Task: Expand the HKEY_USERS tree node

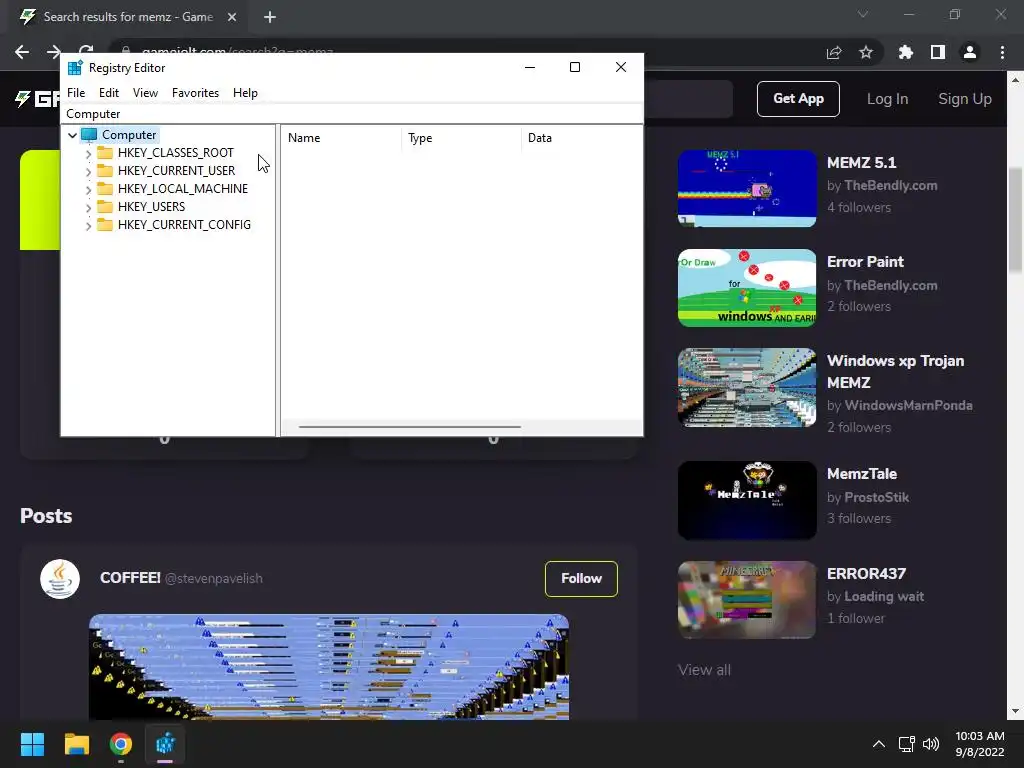Action: pyautogui.click(x=88, y=207)
